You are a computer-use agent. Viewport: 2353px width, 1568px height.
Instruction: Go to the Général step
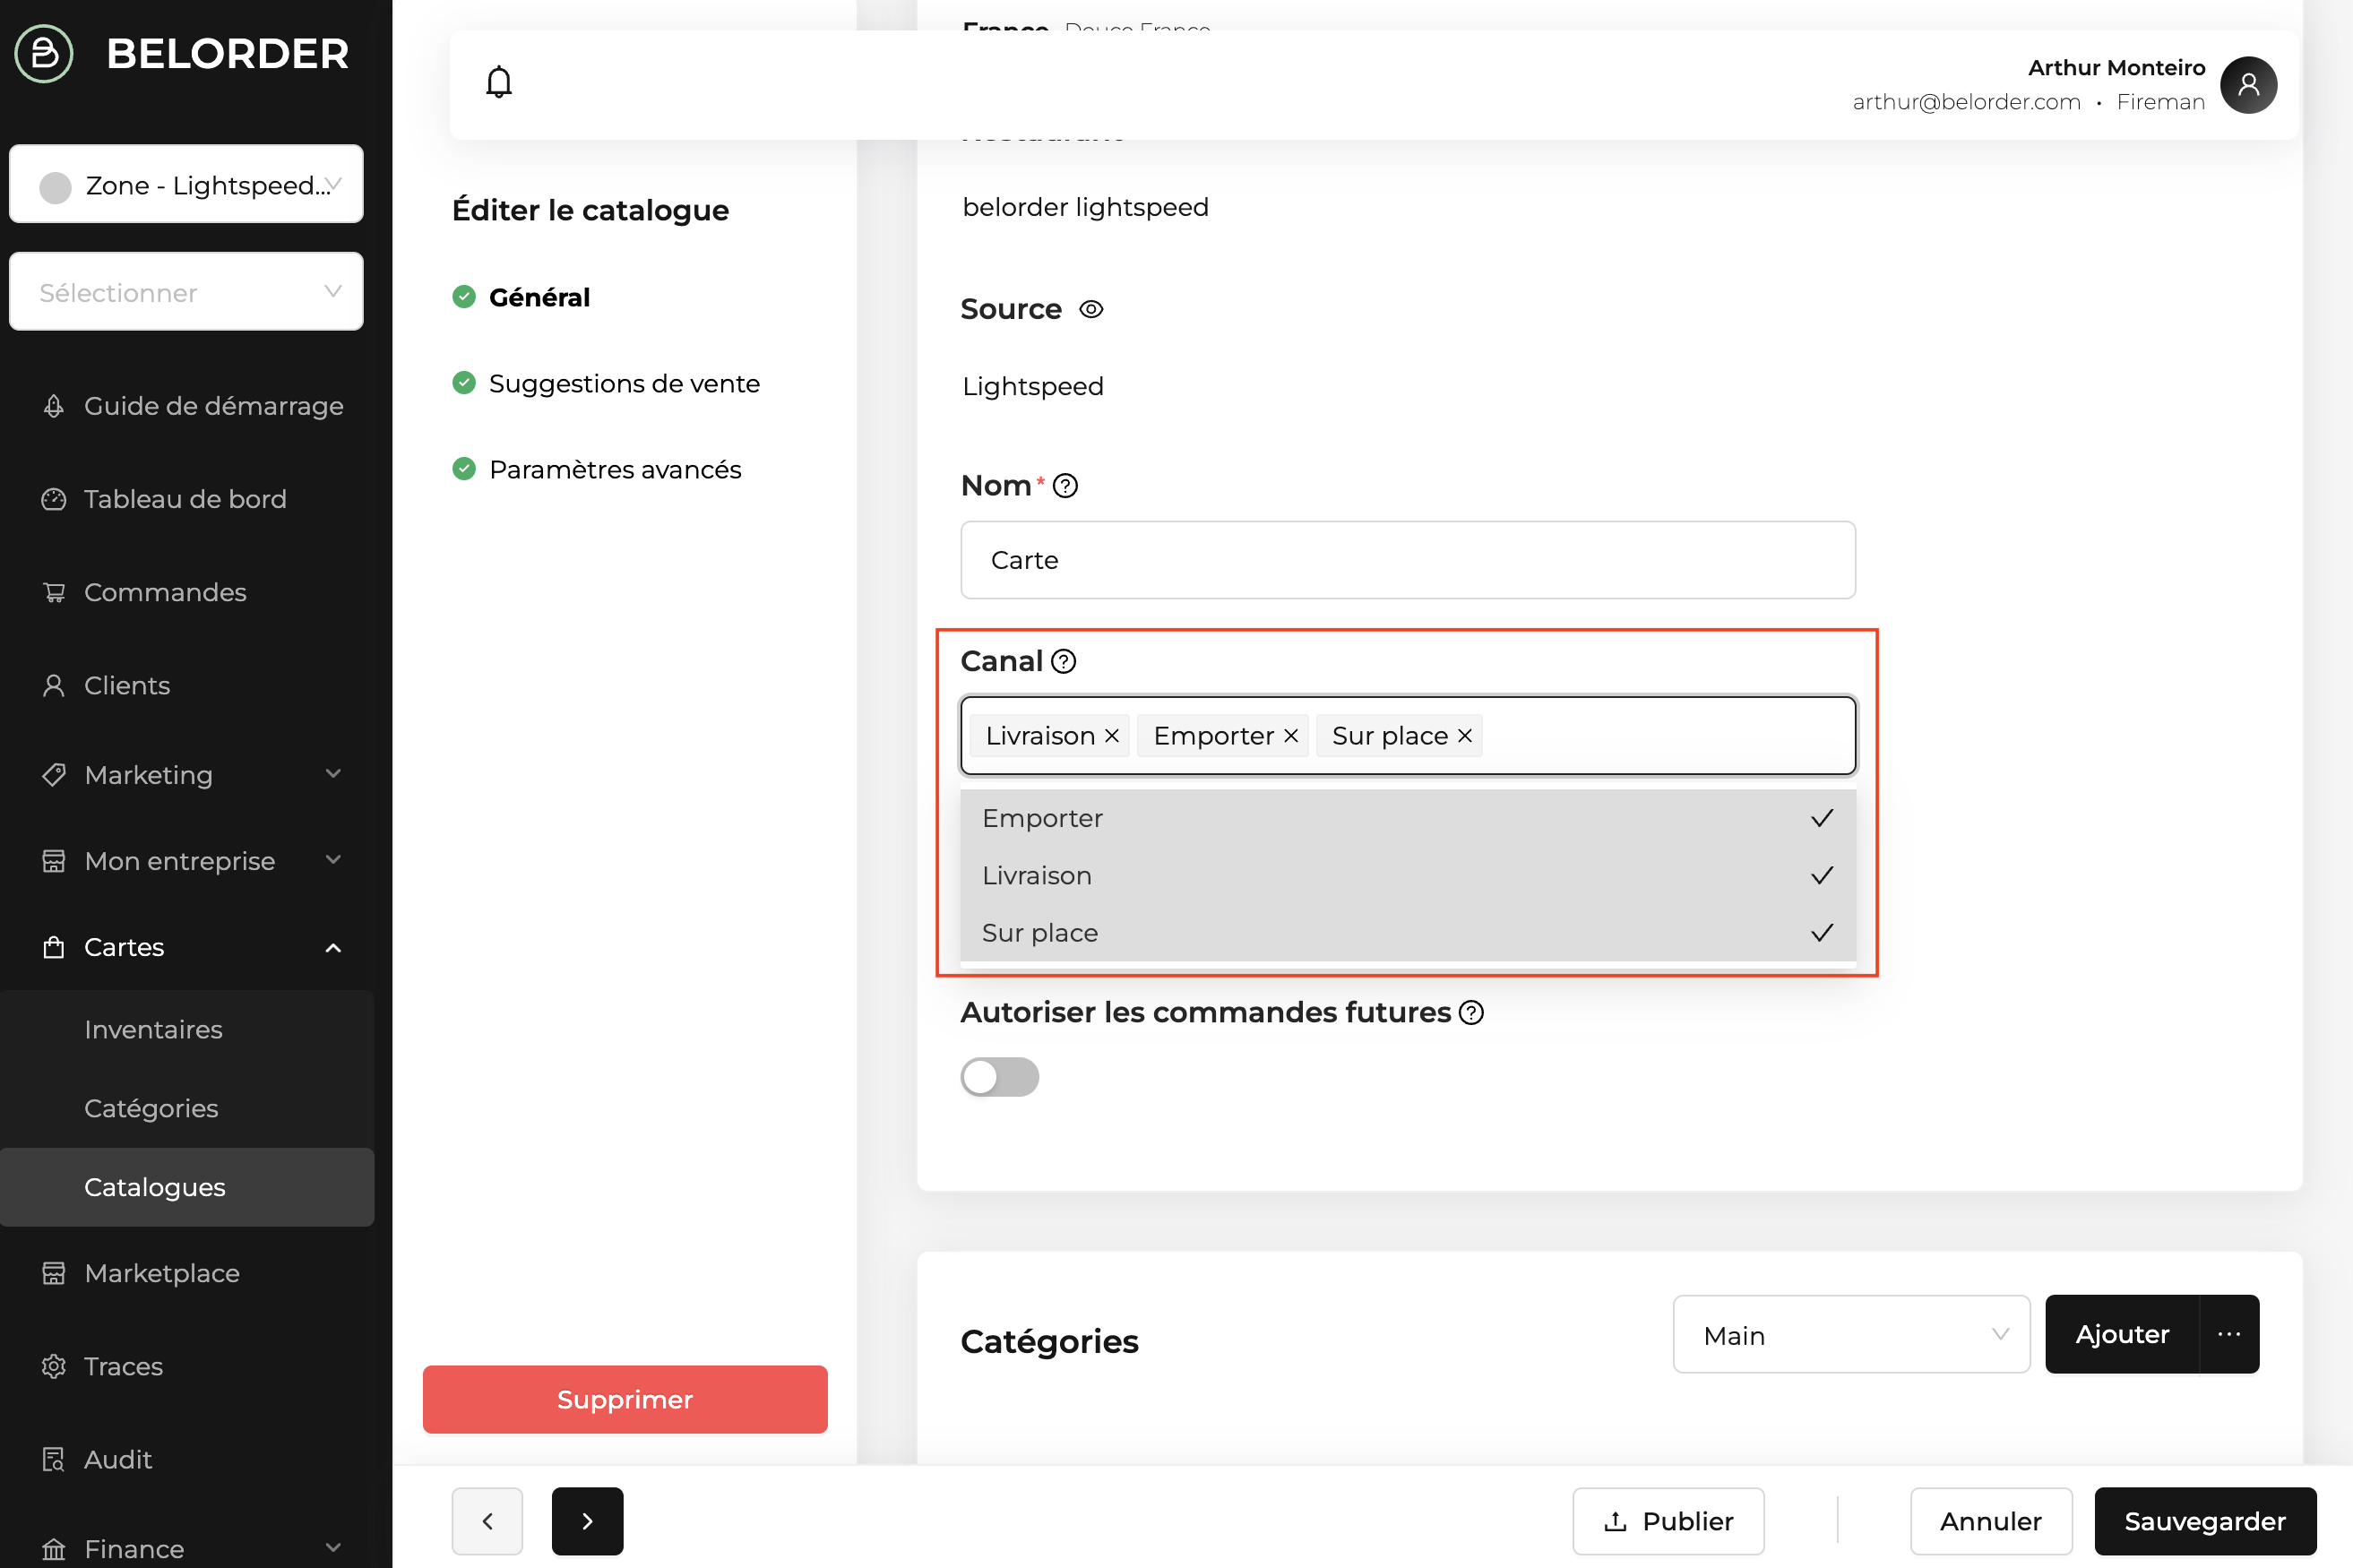[x=539, y=297]
